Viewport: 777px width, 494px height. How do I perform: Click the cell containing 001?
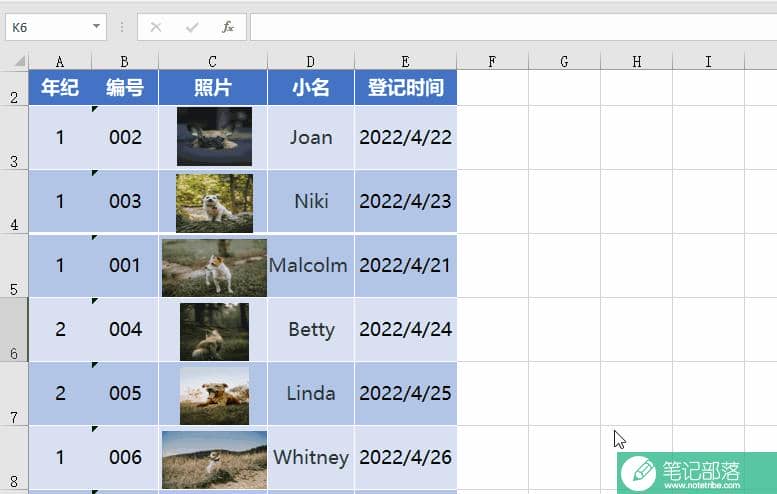pos(125,266)
